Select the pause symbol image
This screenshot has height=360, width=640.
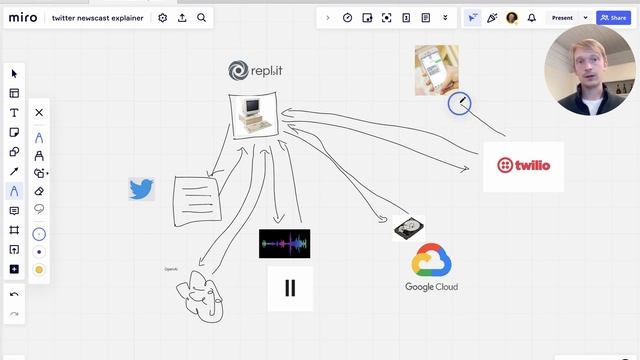(x=290, y=289)
